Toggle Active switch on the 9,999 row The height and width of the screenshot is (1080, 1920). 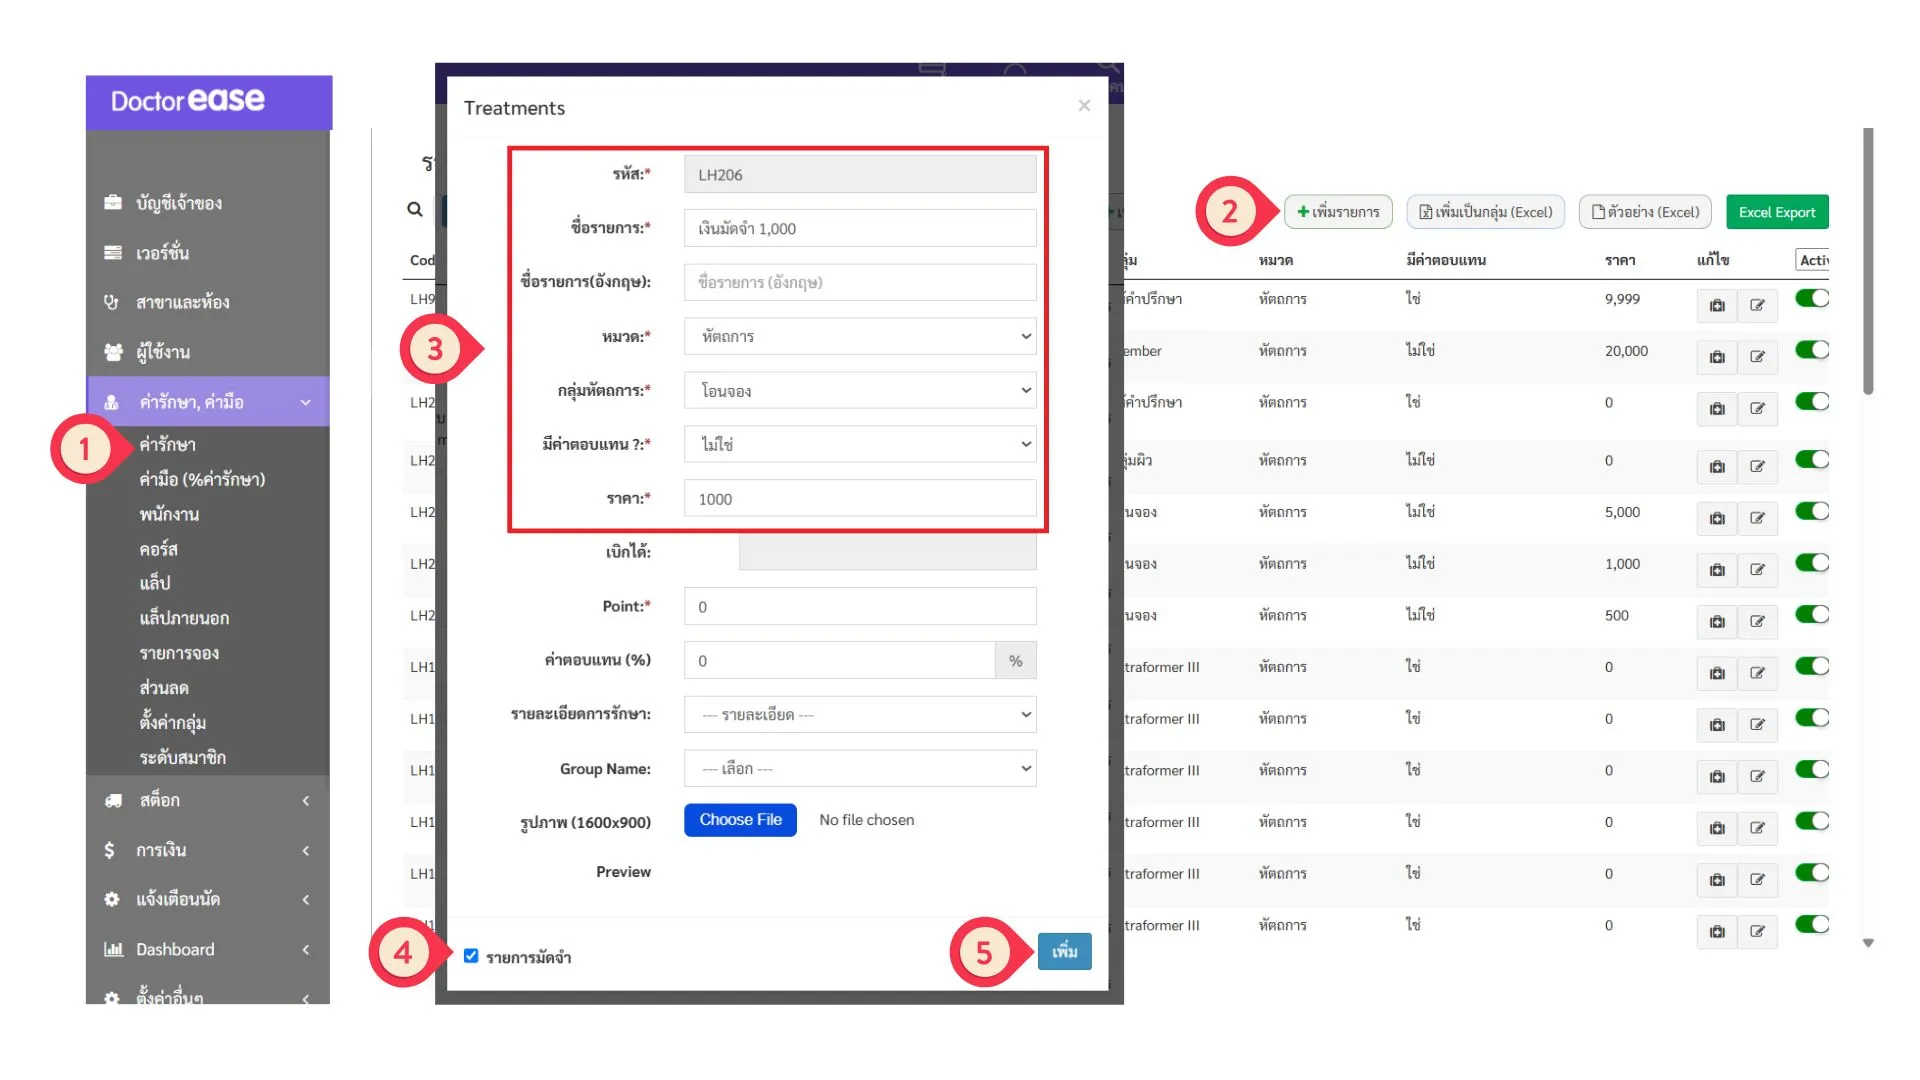point(1811,298)
